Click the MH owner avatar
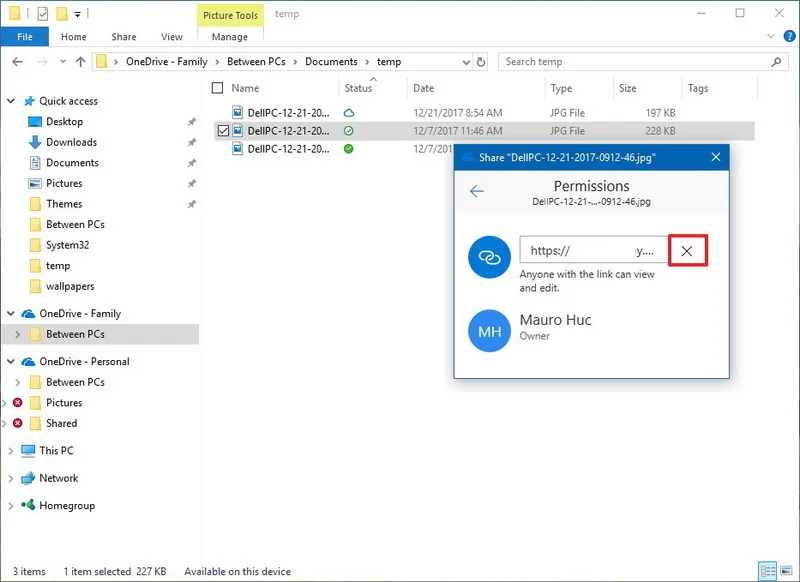800x582 pixels. coord(489,332)
